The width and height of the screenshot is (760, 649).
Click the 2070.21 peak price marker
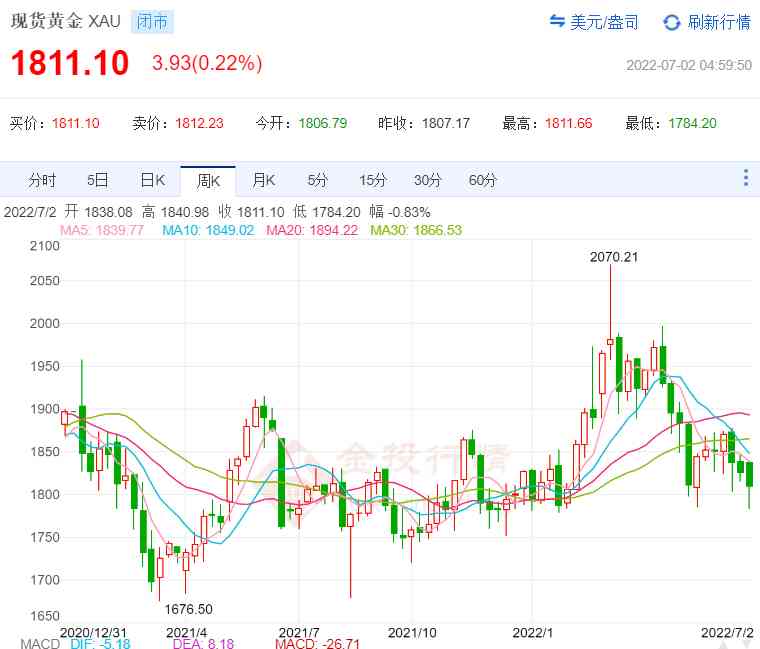click(x=613, y=257)
